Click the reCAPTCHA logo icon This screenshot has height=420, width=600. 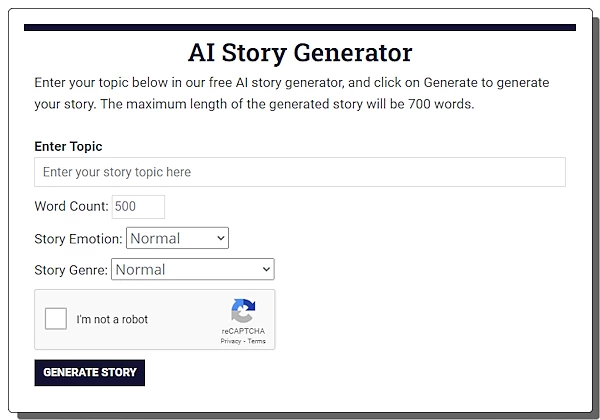point(243,311)
